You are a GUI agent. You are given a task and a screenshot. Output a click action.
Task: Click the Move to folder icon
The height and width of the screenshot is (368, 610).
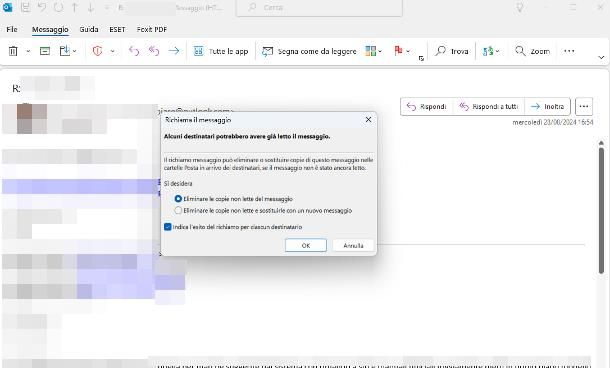click(64, 51)
